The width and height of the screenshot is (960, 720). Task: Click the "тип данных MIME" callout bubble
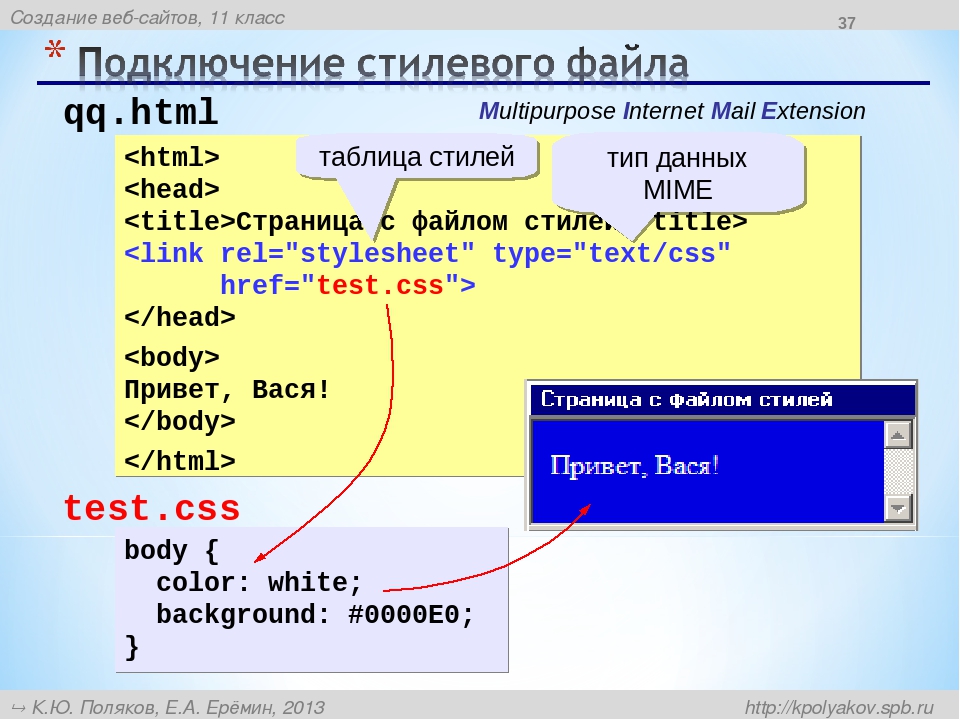tap(677, 174)
